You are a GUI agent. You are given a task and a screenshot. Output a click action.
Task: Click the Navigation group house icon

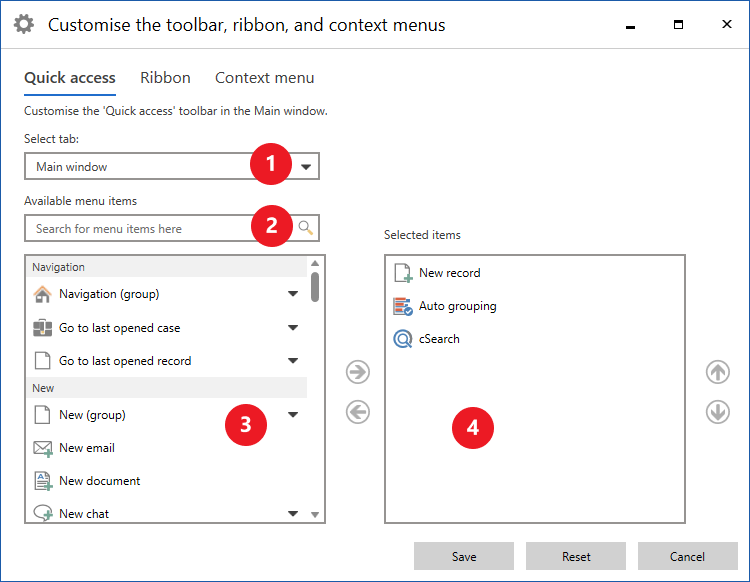[43, 294]
